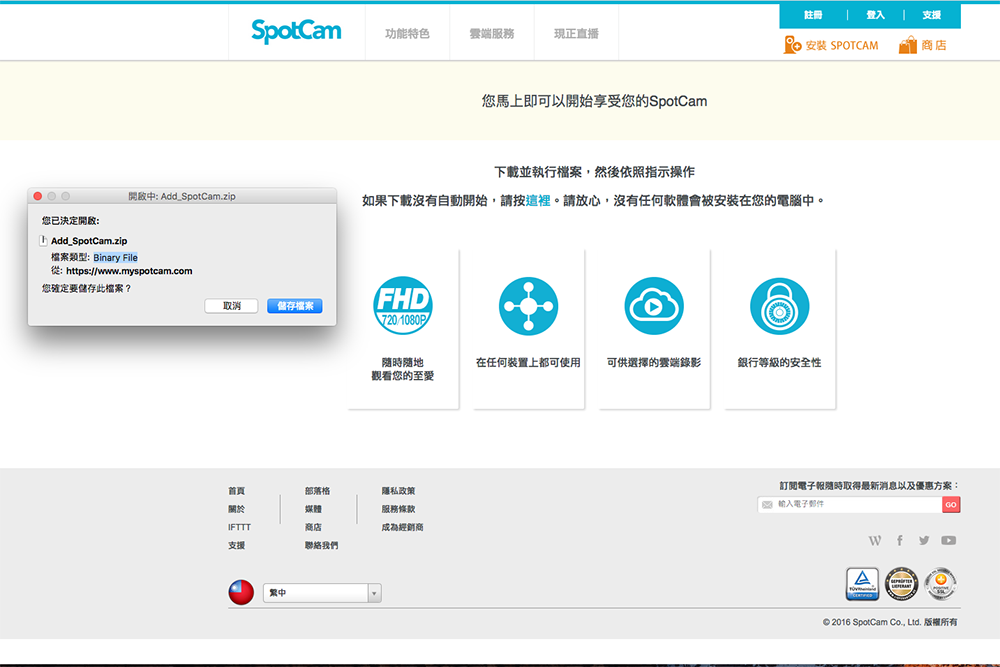This screenshot has width=1000, height=667.
Task: Click the bank-level security padlock icon
Action: tap(779, 307)
